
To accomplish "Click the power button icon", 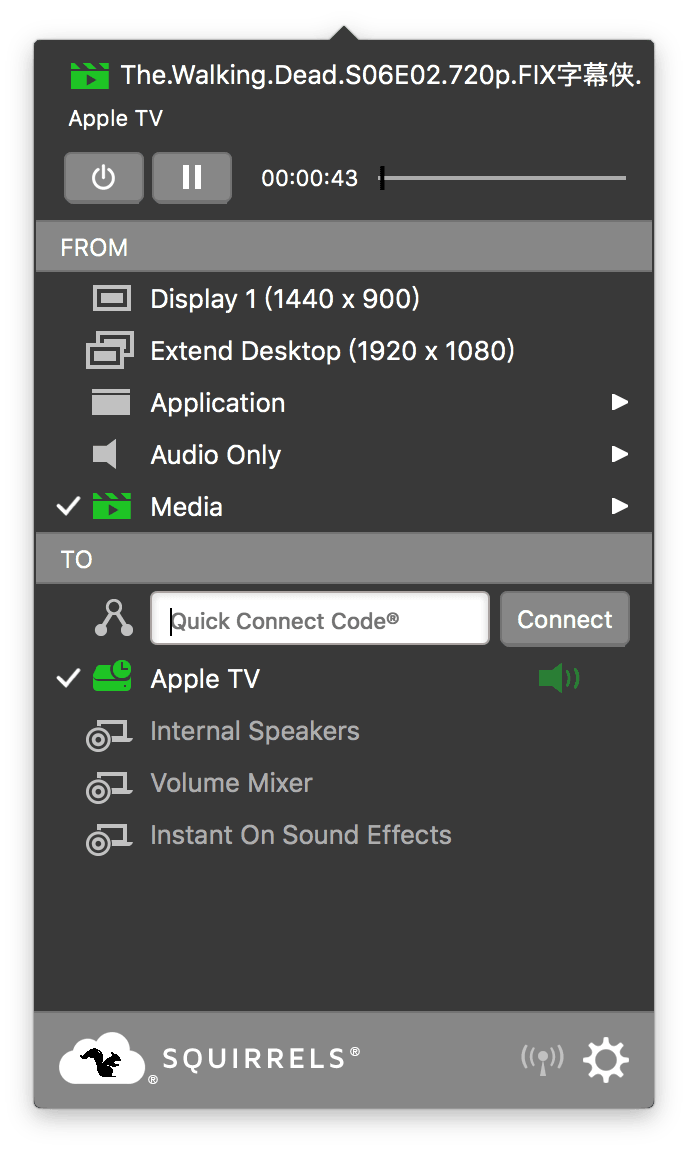I will click(104, 178).
